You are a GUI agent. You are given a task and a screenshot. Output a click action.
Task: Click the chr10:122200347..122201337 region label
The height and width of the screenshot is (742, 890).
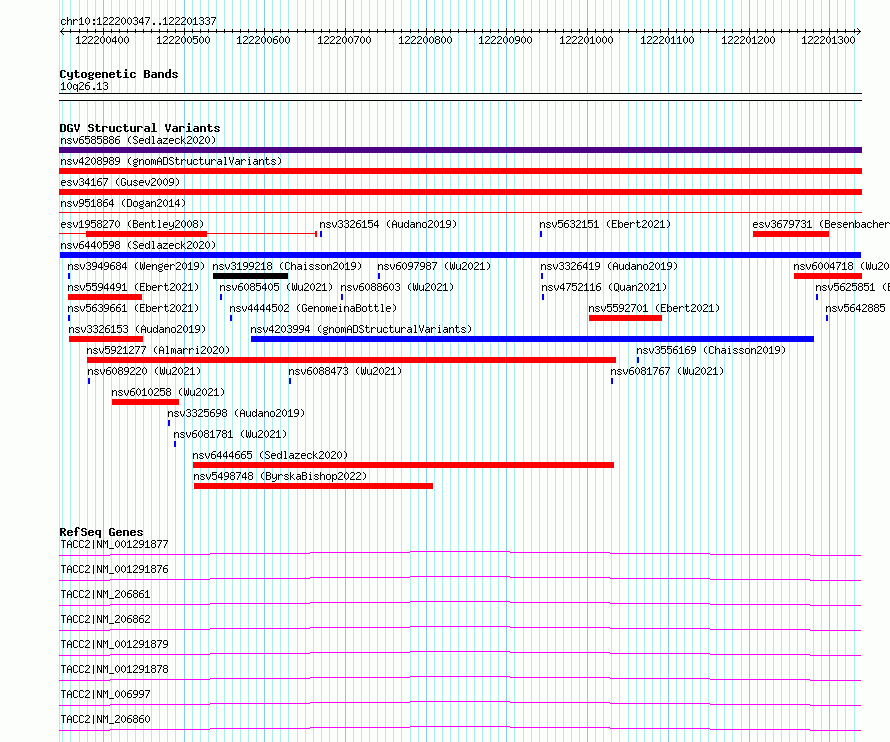pos(138,22)
